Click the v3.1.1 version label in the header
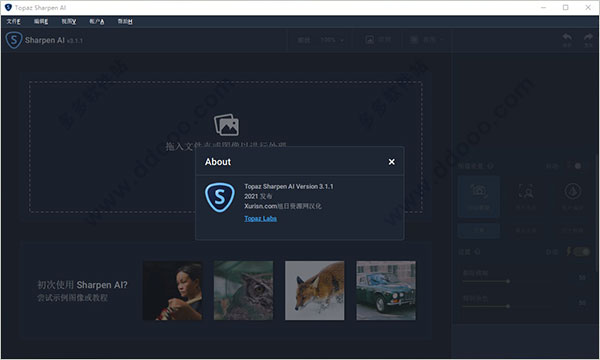Image resolution: width=600 pixels, height=360 pixels. tap(75, 41)
